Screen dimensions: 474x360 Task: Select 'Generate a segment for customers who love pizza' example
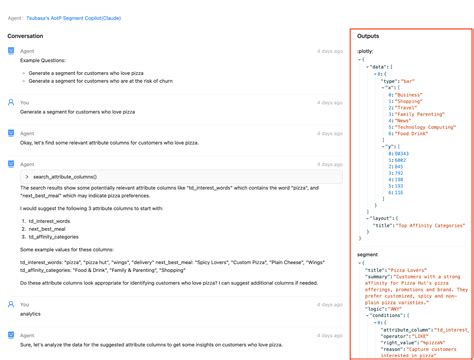pyautogui.click(x=86, y=73)
